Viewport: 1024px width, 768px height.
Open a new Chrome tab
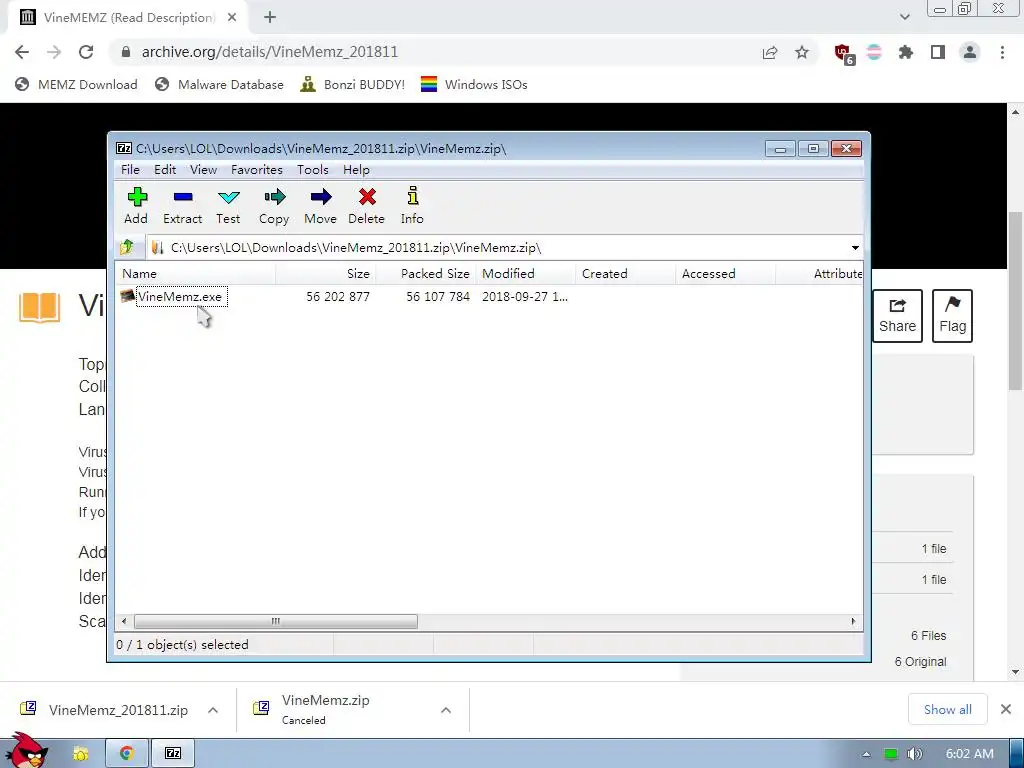(x=270, y=18)
